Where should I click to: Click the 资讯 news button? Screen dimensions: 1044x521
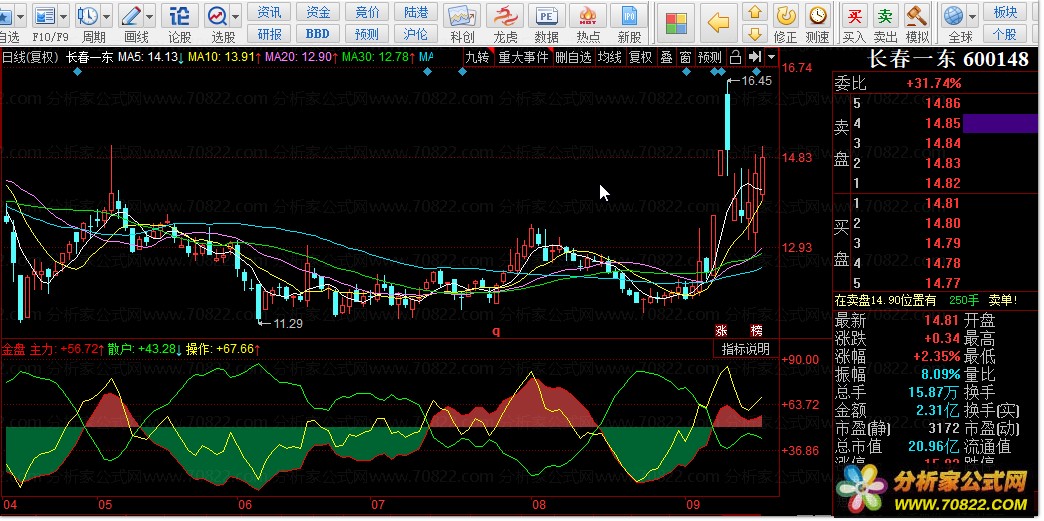coord(269,12)
